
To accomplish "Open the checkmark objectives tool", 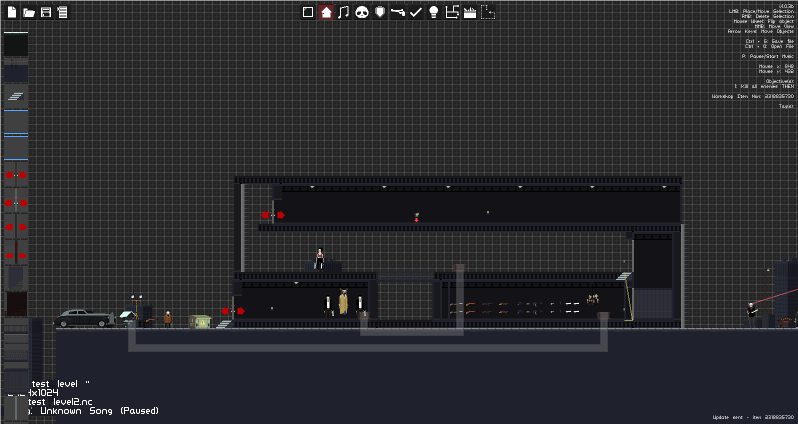I will (416, 12).
